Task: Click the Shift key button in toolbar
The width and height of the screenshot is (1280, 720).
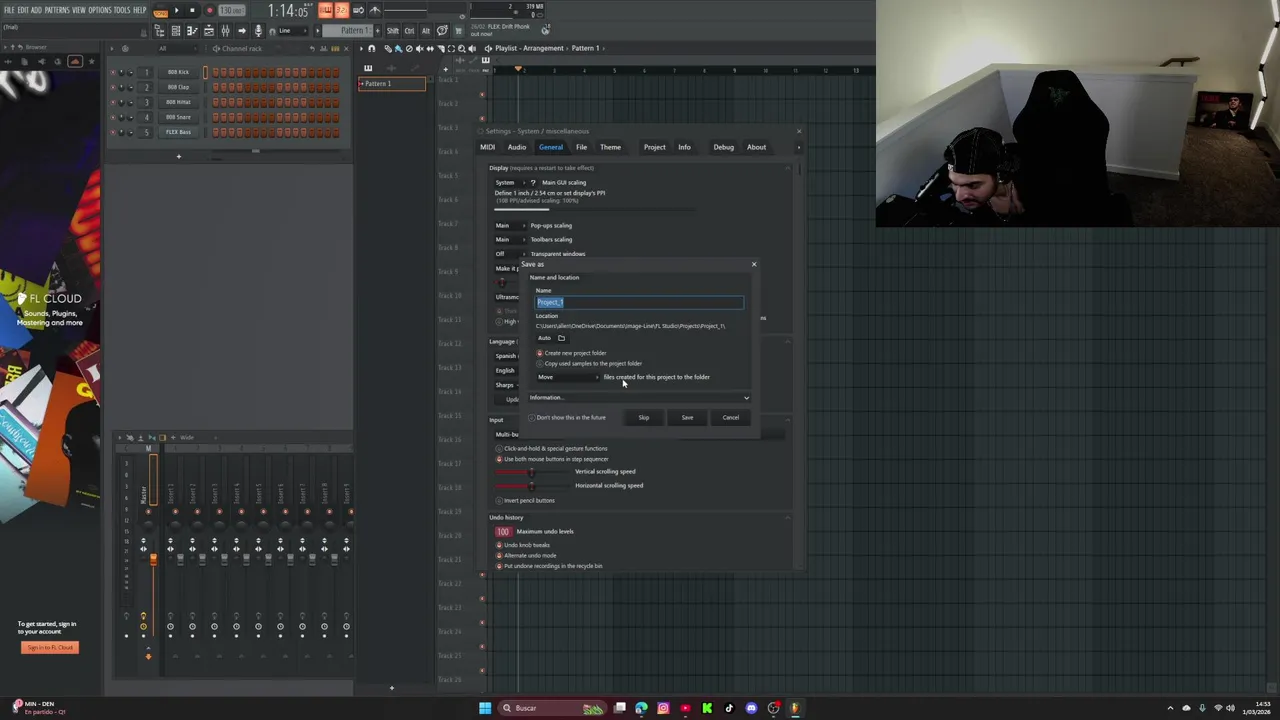Action: coord(393,31)
